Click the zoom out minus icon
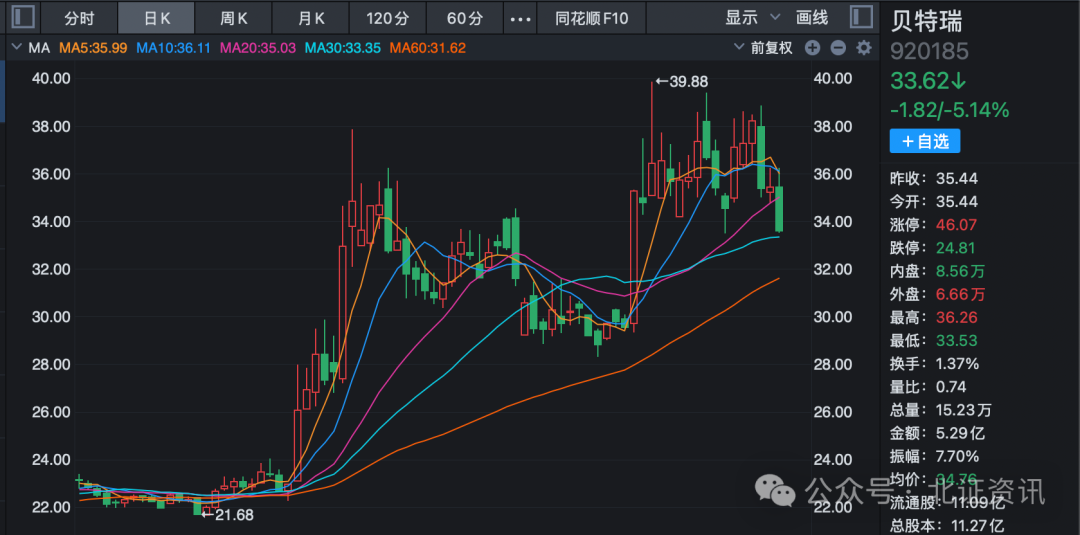Viewport: 1080px width, 535px height. (838, 48)
